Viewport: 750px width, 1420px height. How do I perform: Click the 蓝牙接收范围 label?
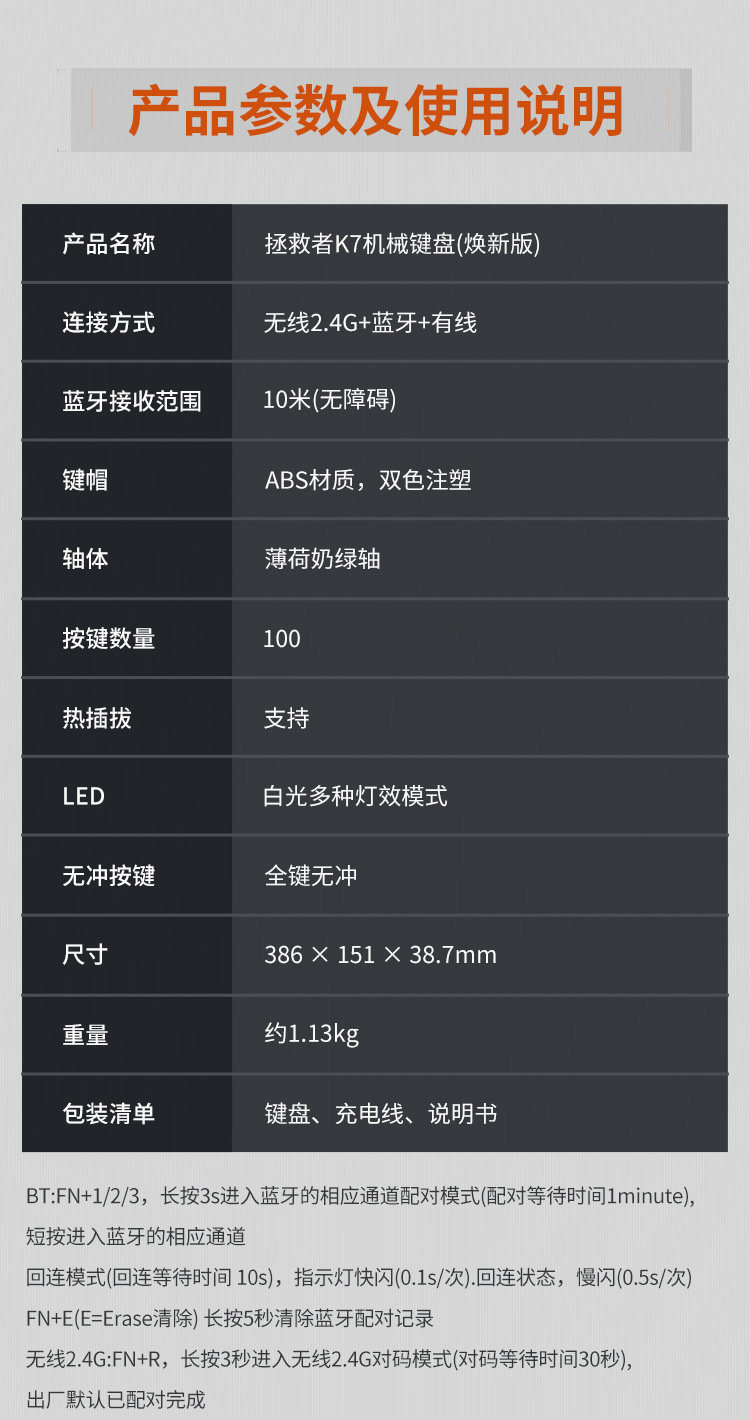tap(132, 401)
